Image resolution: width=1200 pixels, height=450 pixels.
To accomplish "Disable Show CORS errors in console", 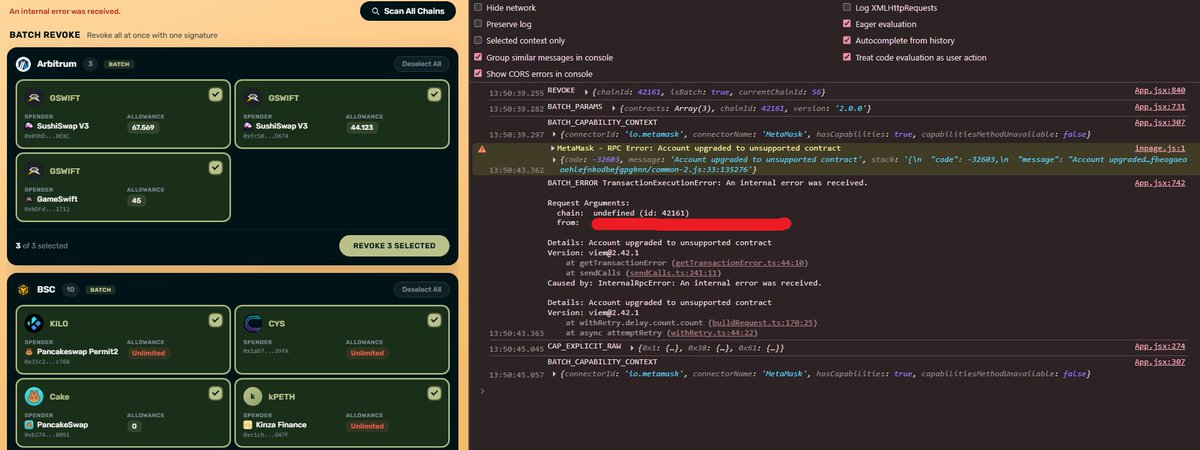I will [478, 74].
